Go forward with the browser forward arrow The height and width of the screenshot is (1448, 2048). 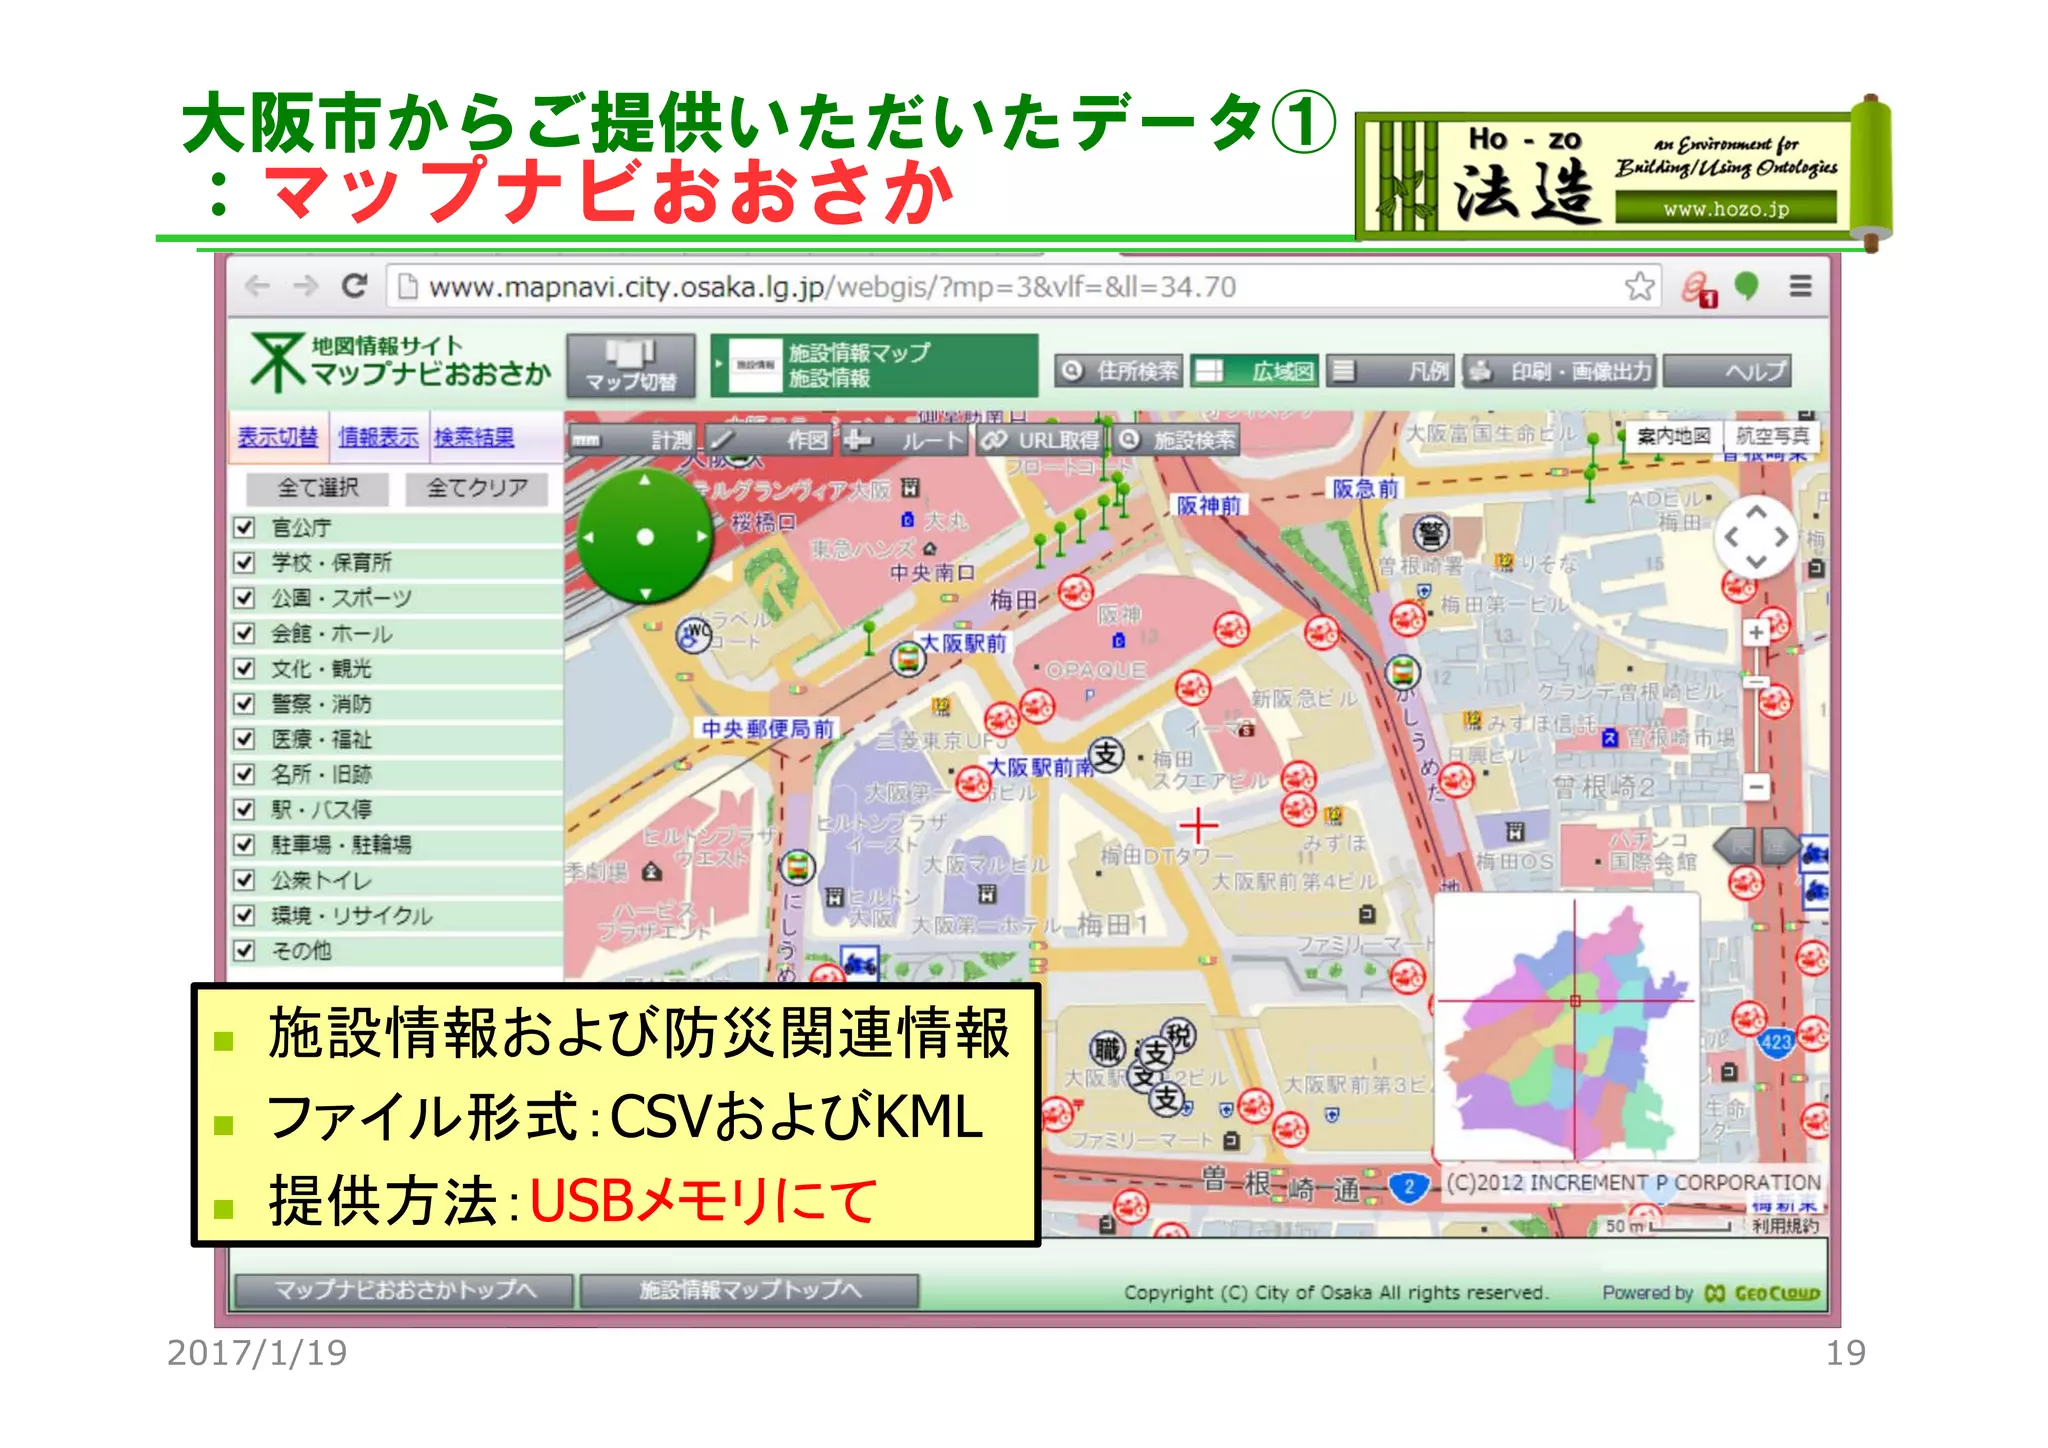click(x=306, y=287)
